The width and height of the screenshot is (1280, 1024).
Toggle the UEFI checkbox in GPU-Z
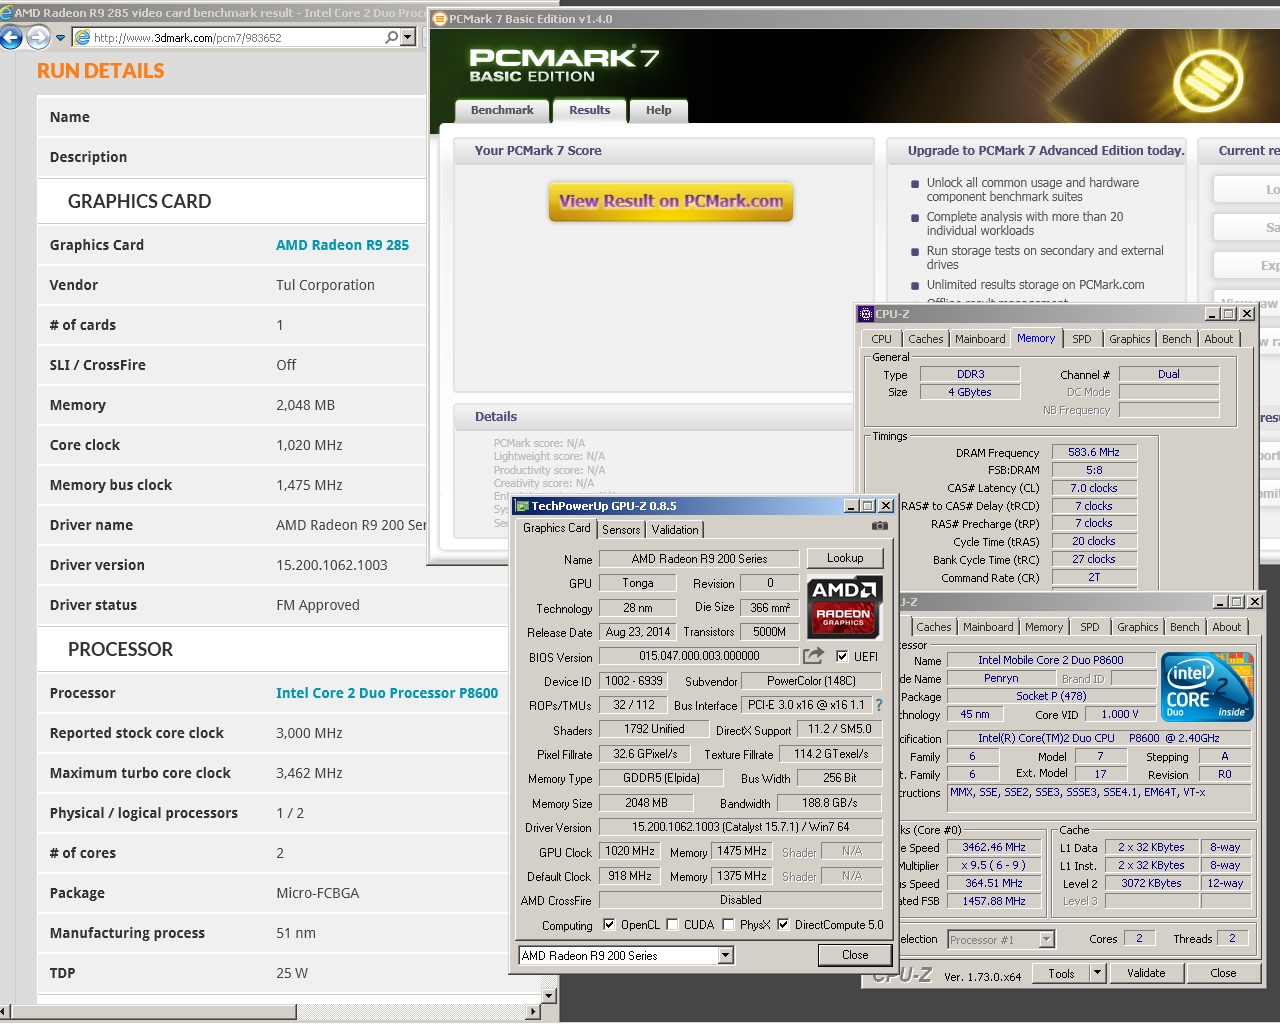[x=842, y=657]
